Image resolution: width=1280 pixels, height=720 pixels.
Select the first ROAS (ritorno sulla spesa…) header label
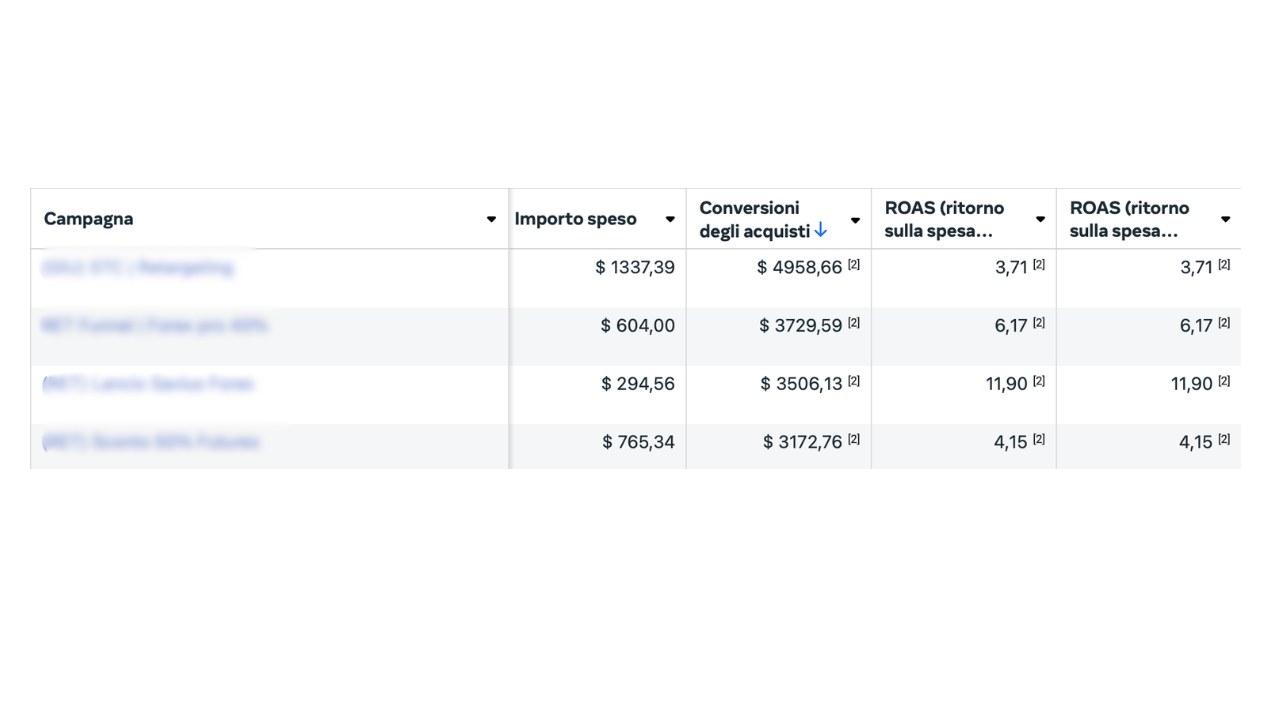[945, 219]
